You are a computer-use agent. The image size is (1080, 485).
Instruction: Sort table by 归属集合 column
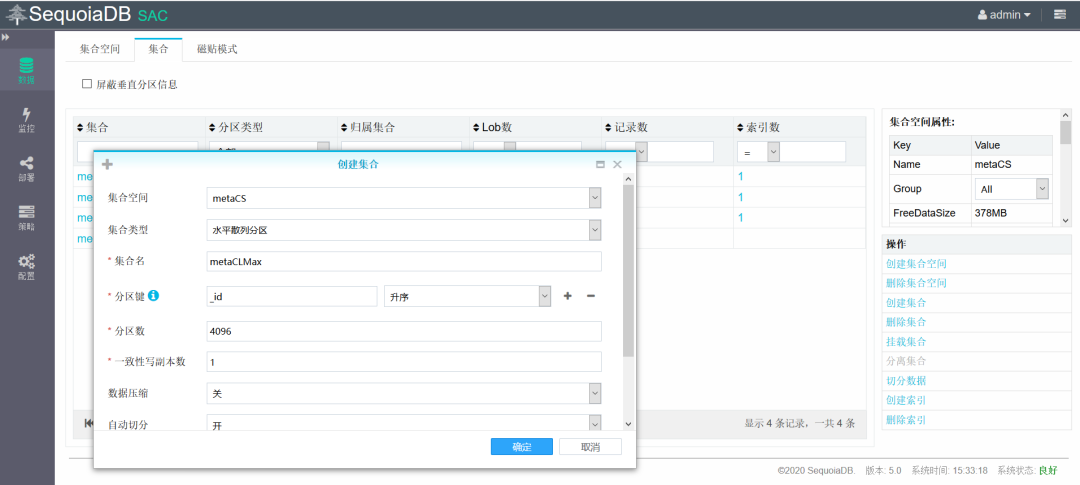click(x=368, y=127)
